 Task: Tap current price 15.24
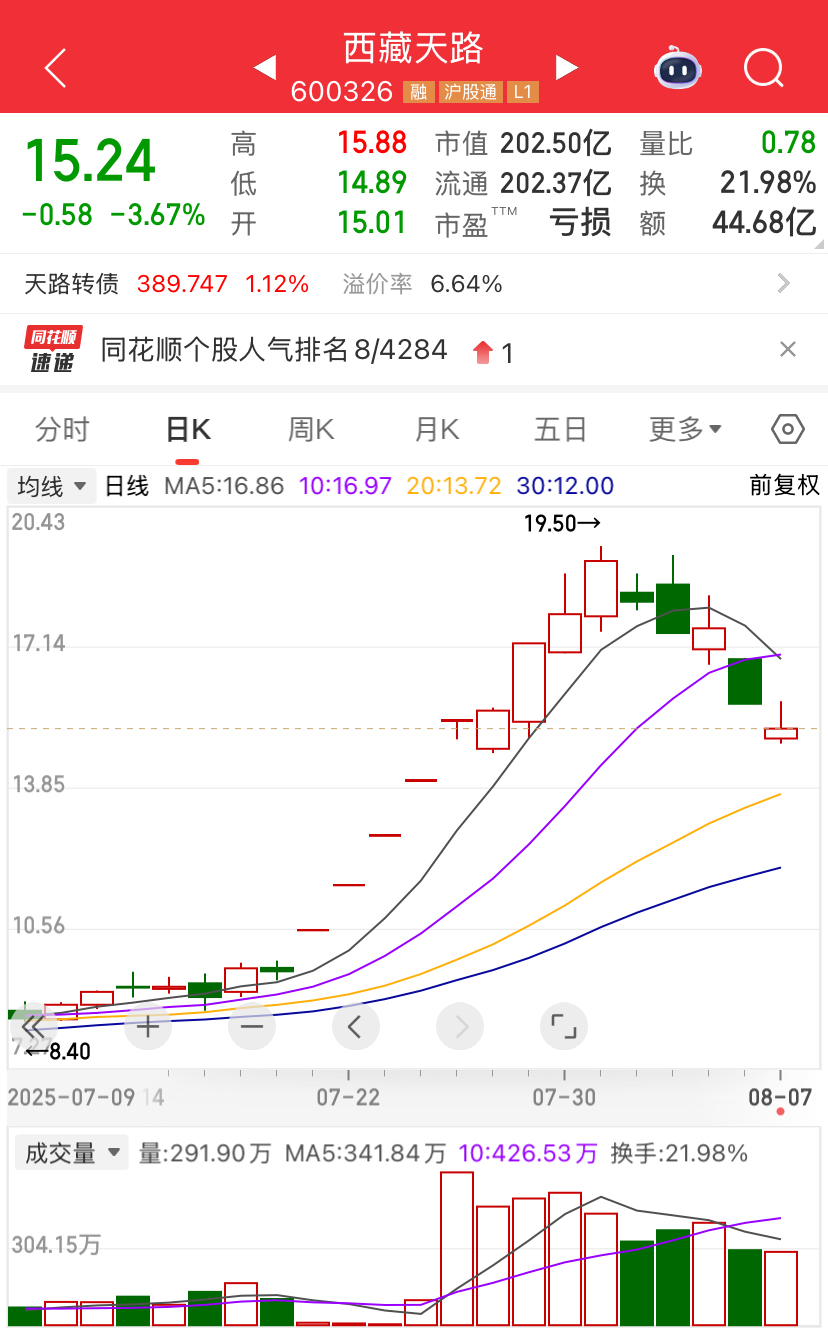coord(90,160)
